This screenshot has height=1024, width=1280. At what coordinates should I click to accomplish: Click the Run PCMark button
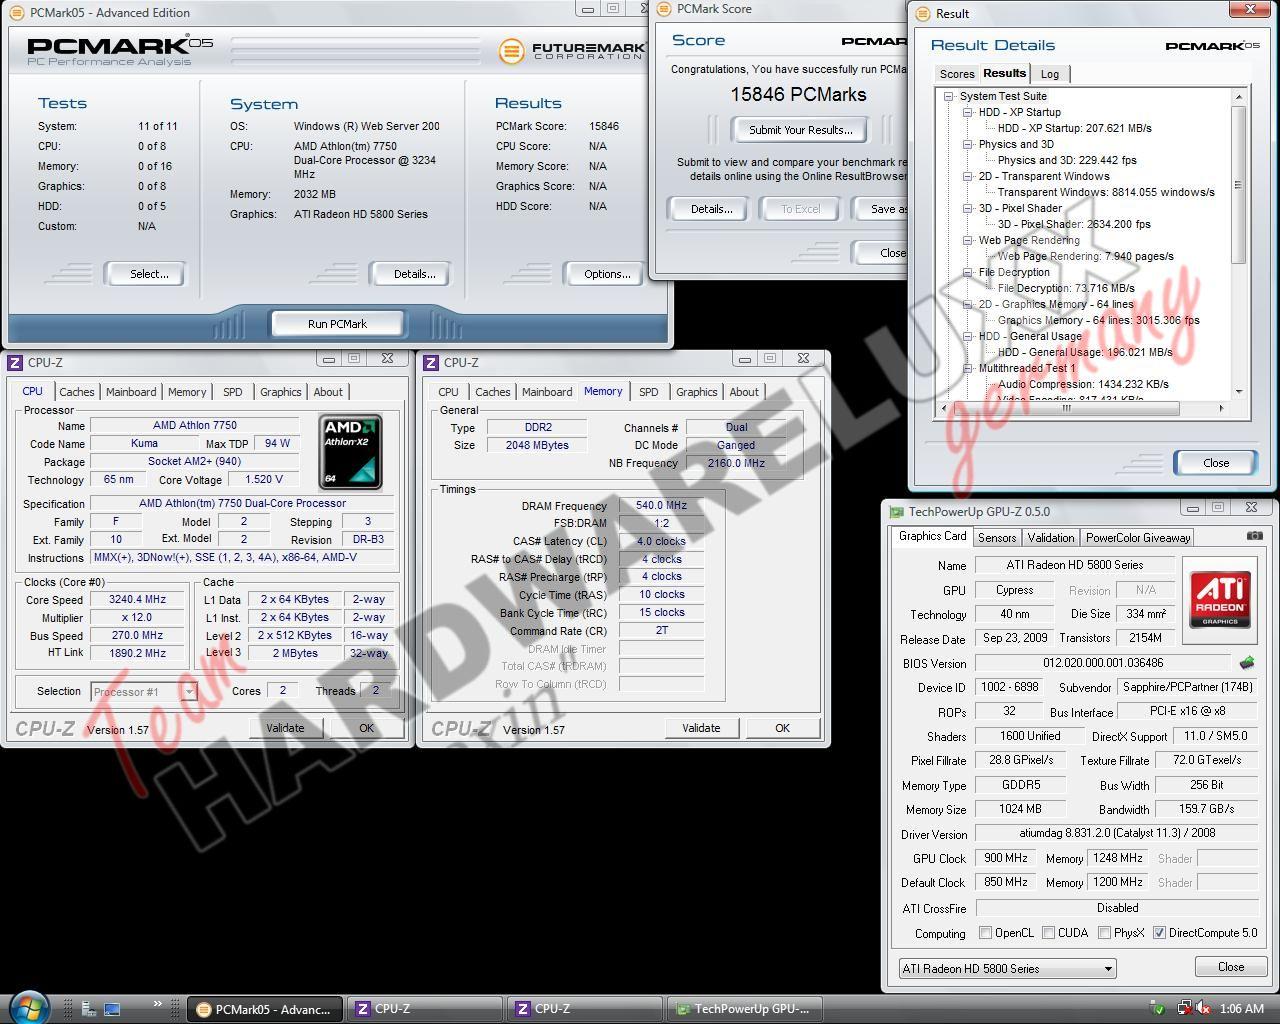click(x=337, y=324)
